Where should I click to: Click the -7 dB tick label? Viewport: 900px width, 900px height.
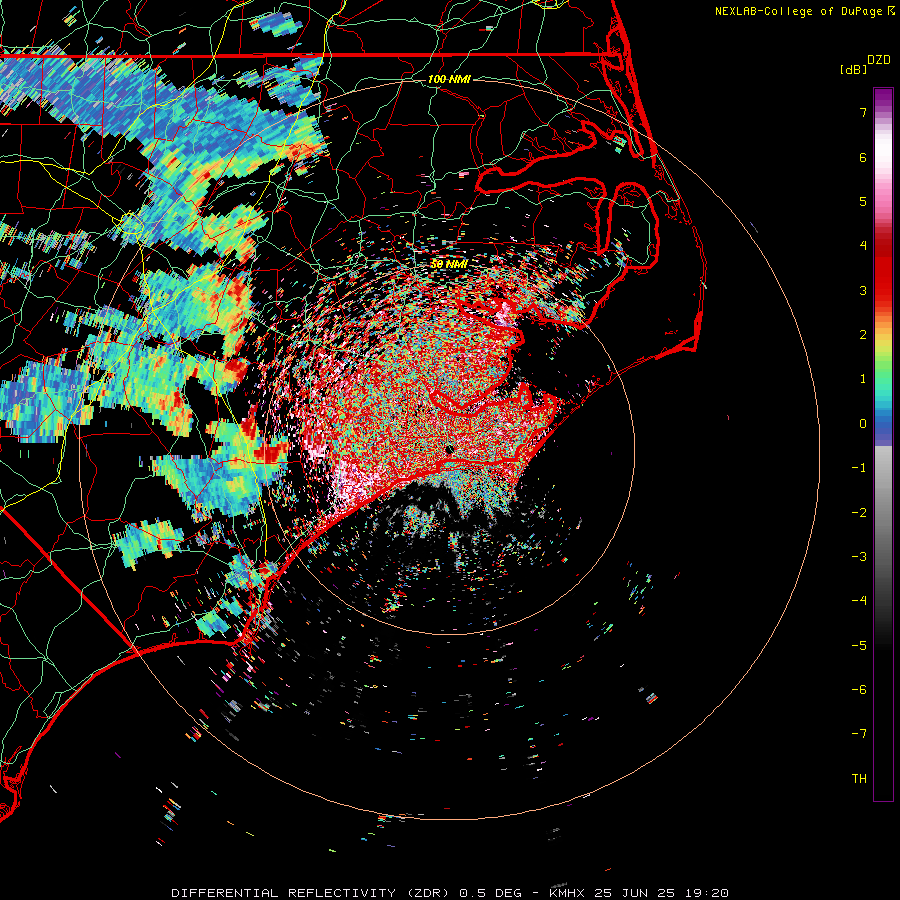(859, 734)
